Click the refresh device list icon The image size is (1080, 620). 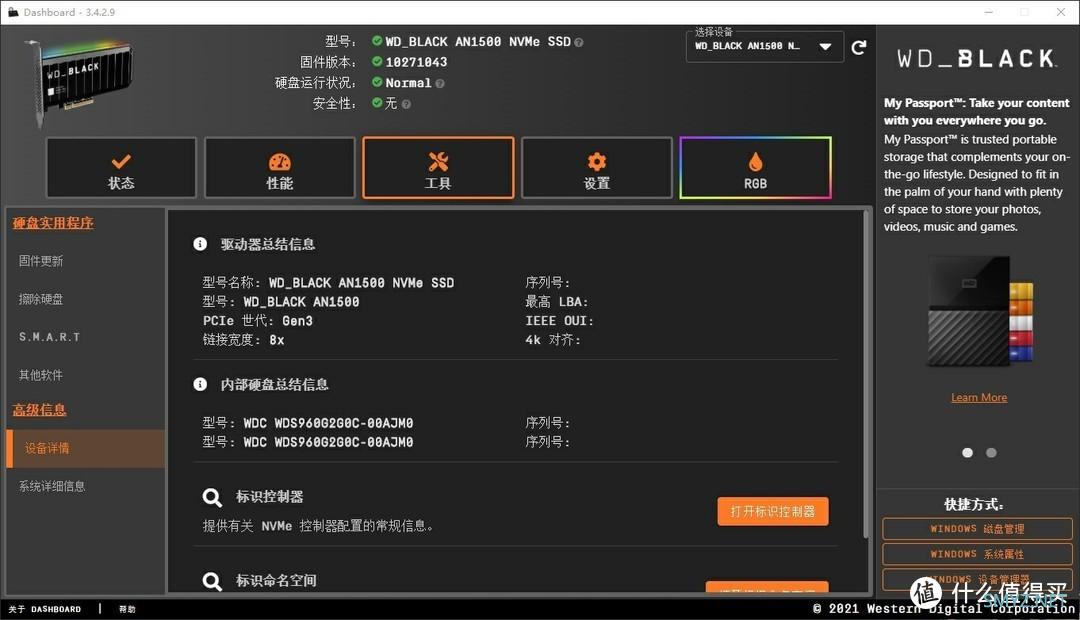[x=858, y=48]
